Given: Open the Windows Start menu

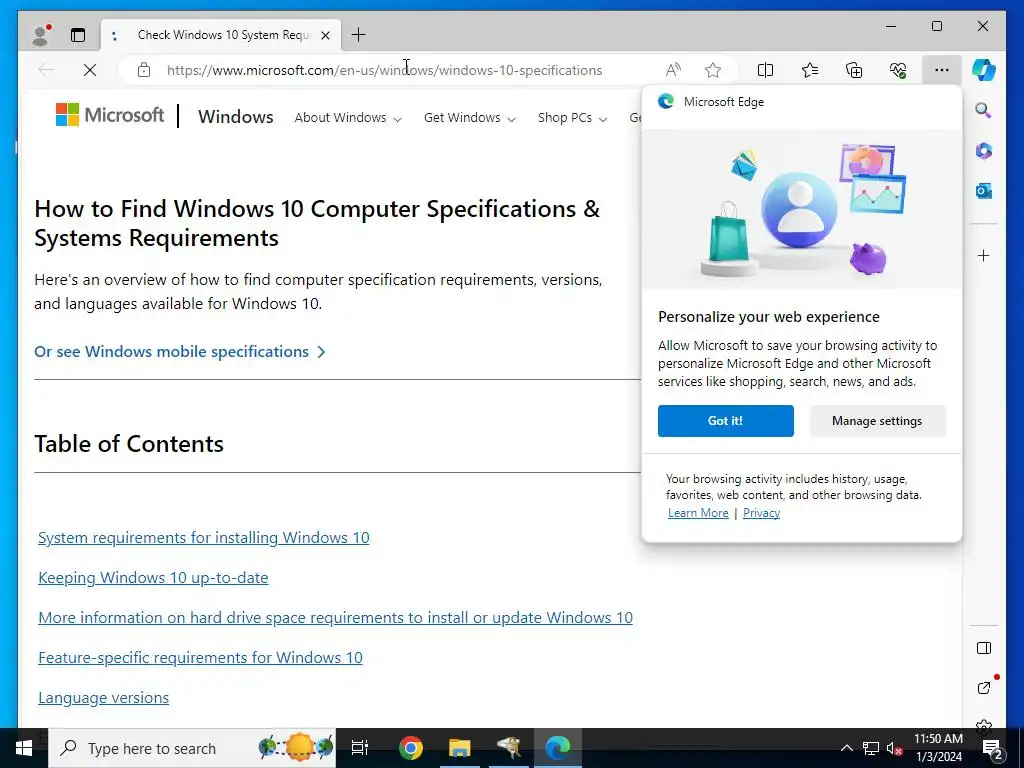Looking at the screenshot, I should pos(24,748).
